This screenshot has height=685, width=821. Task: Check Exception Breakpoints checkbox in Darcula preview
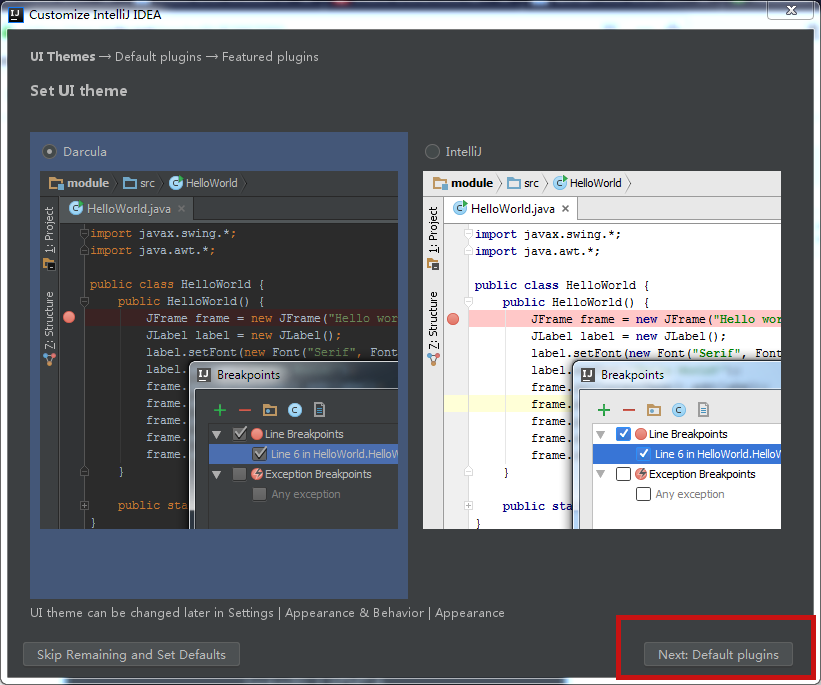coord(239,474)
